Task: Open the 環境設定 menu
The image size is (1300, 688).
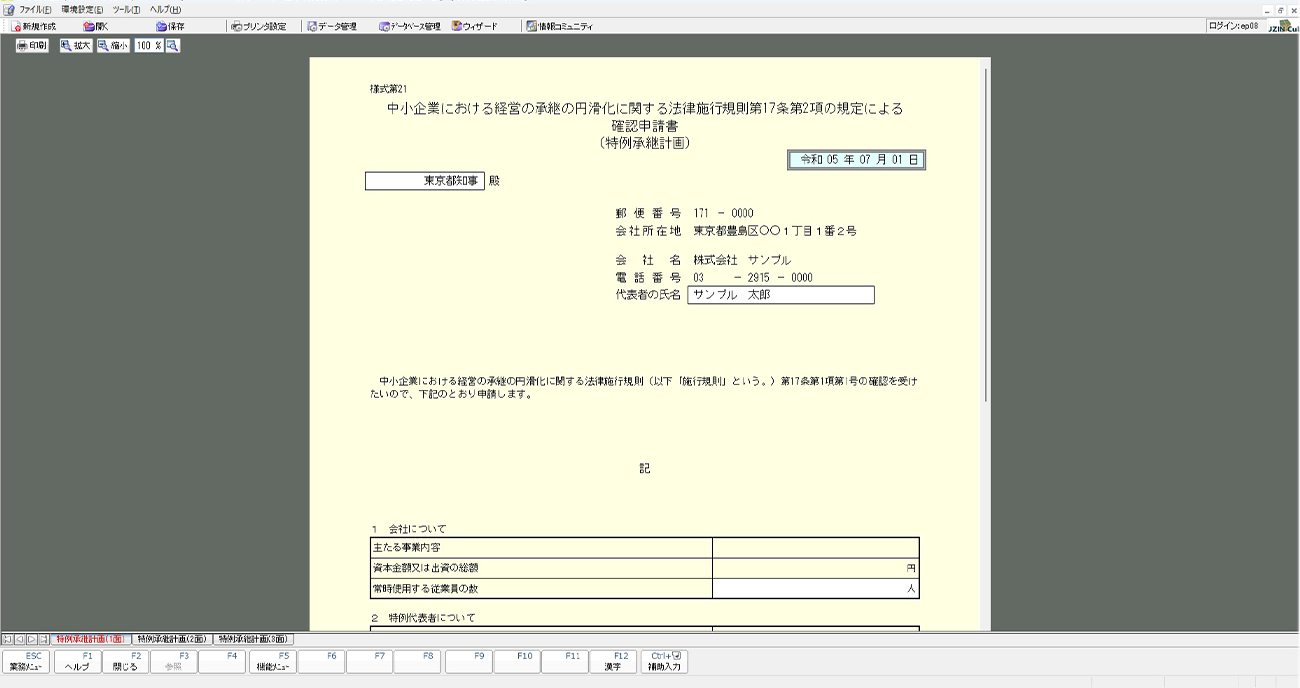Action: pos(82,9)
